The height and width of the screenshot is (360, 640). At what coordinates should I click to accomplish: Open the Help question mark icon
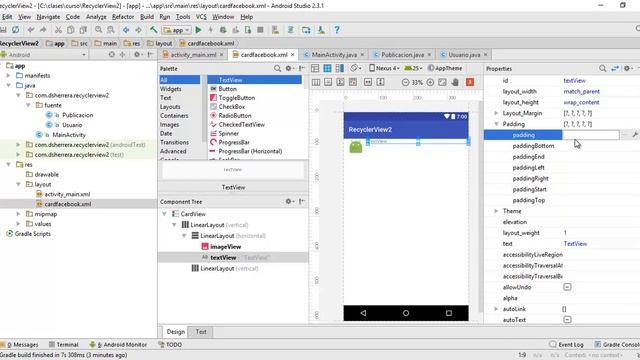337,30
